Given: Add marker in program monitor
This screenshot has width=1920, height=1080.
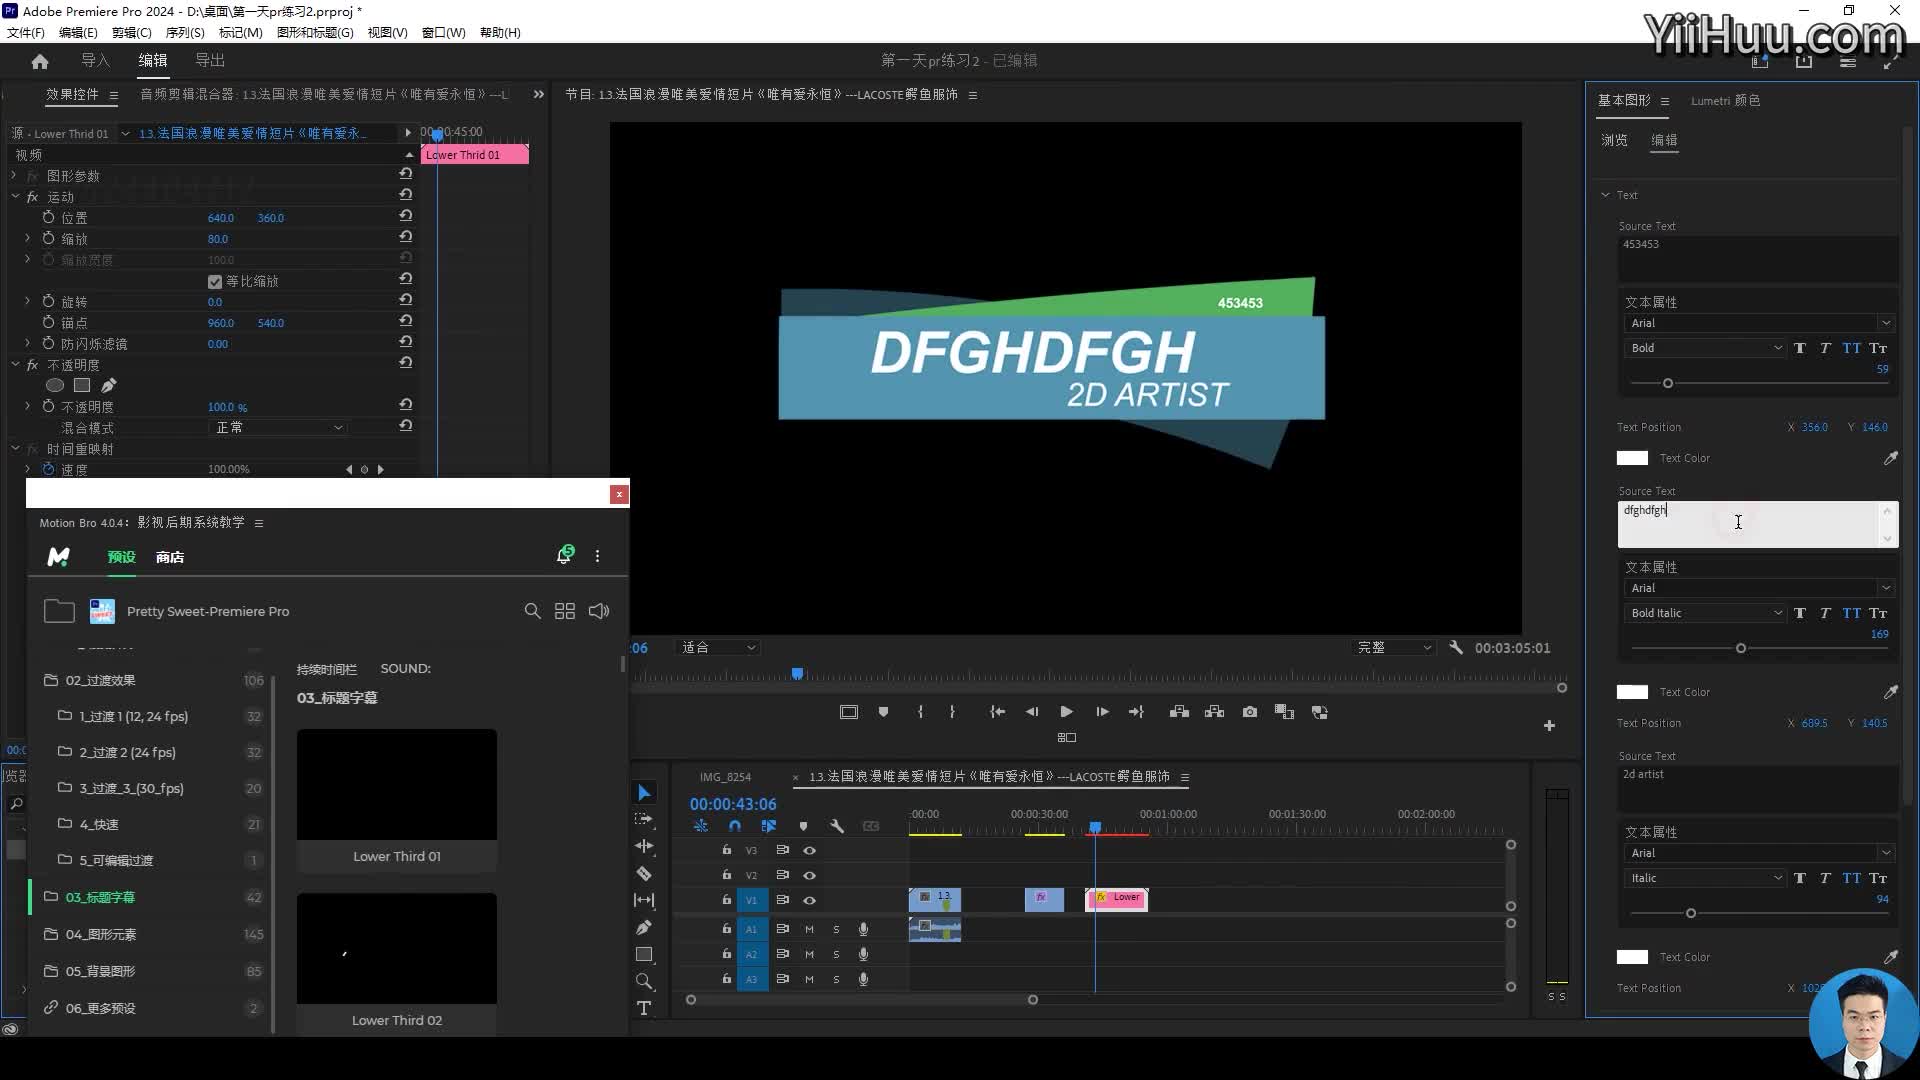Looking at the screenshot, I should (883, 712).
